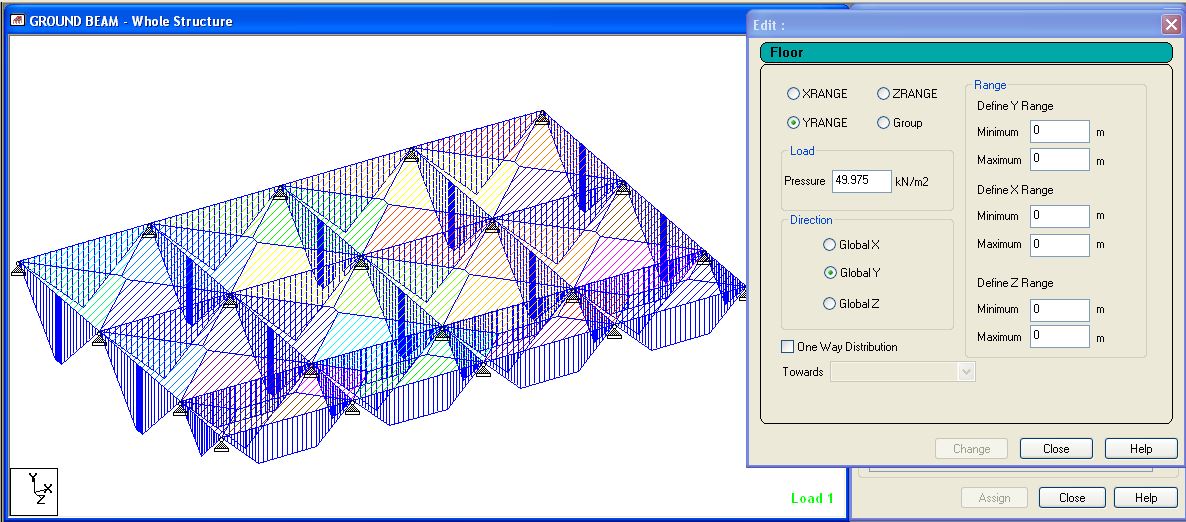Click the Assign button in background dialog
The width and height of the screenshot is (1186, 522).
[x=995, y=498]
